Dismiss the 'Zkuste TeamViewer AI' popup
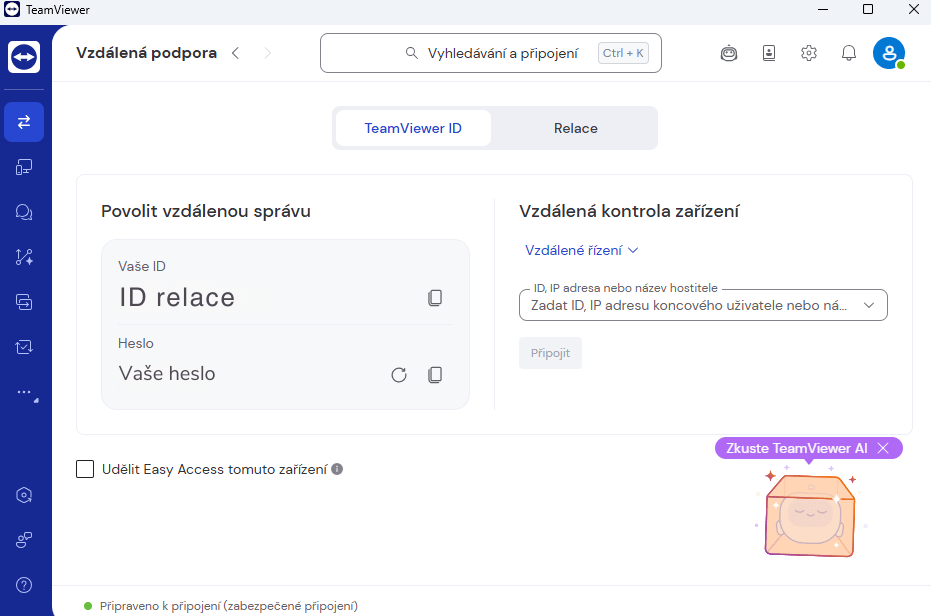The height and width of the screenshot is (616, 931). coord(884,448)
